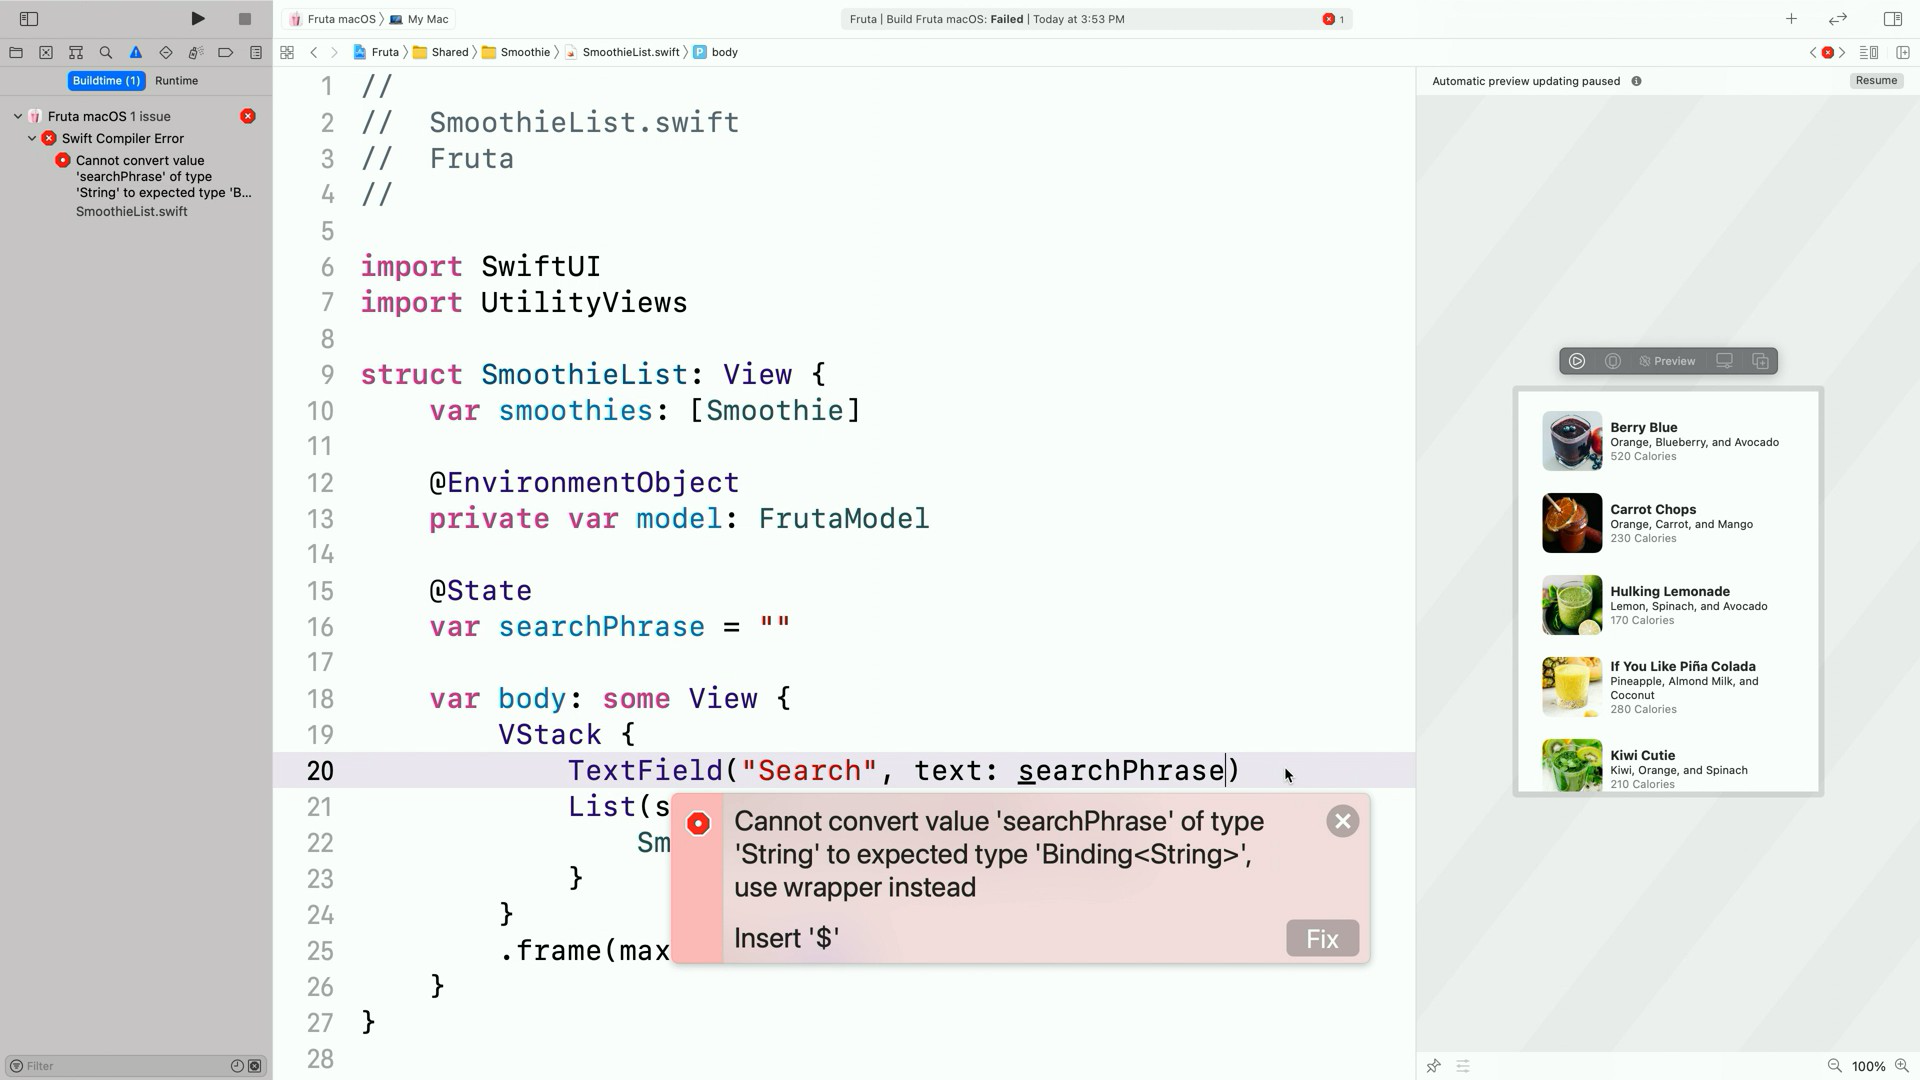Pin the preview canvas
The width and height of the screenshot is (1920, 1080).
pos(1433,1066)
